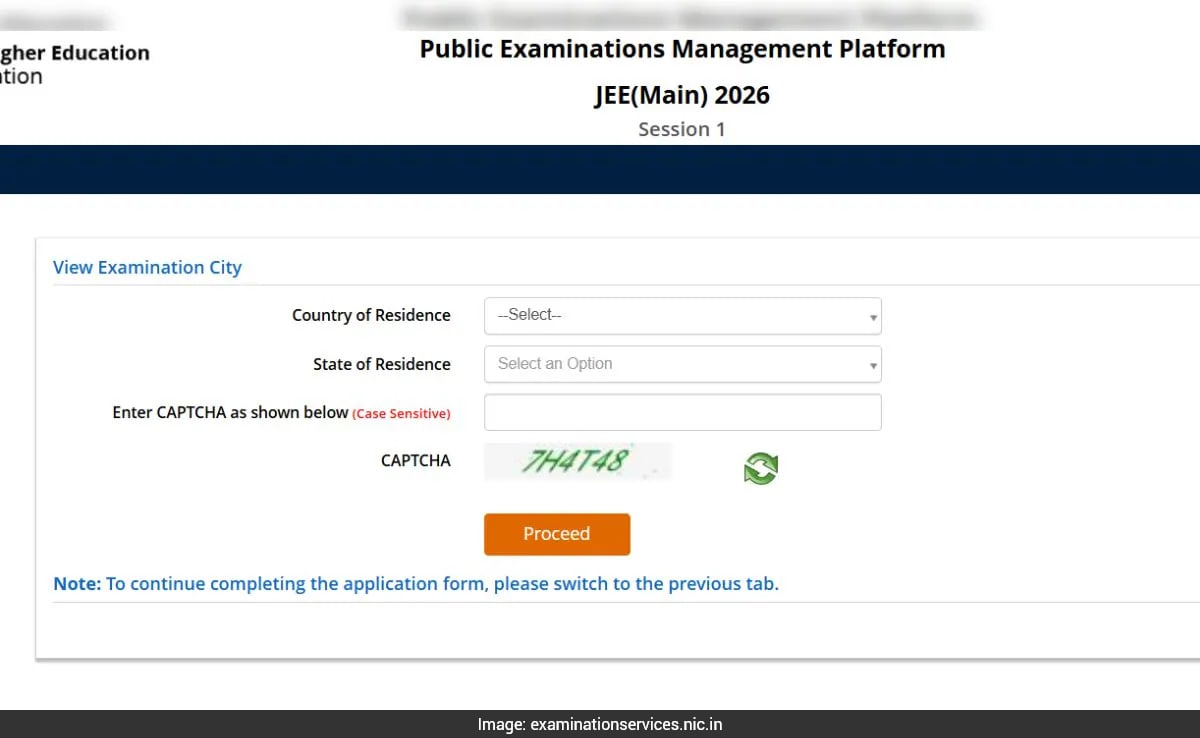
Task: Click inside the CAPTCHA entry field
Action: pyautogui.click(x=682, y=412)
